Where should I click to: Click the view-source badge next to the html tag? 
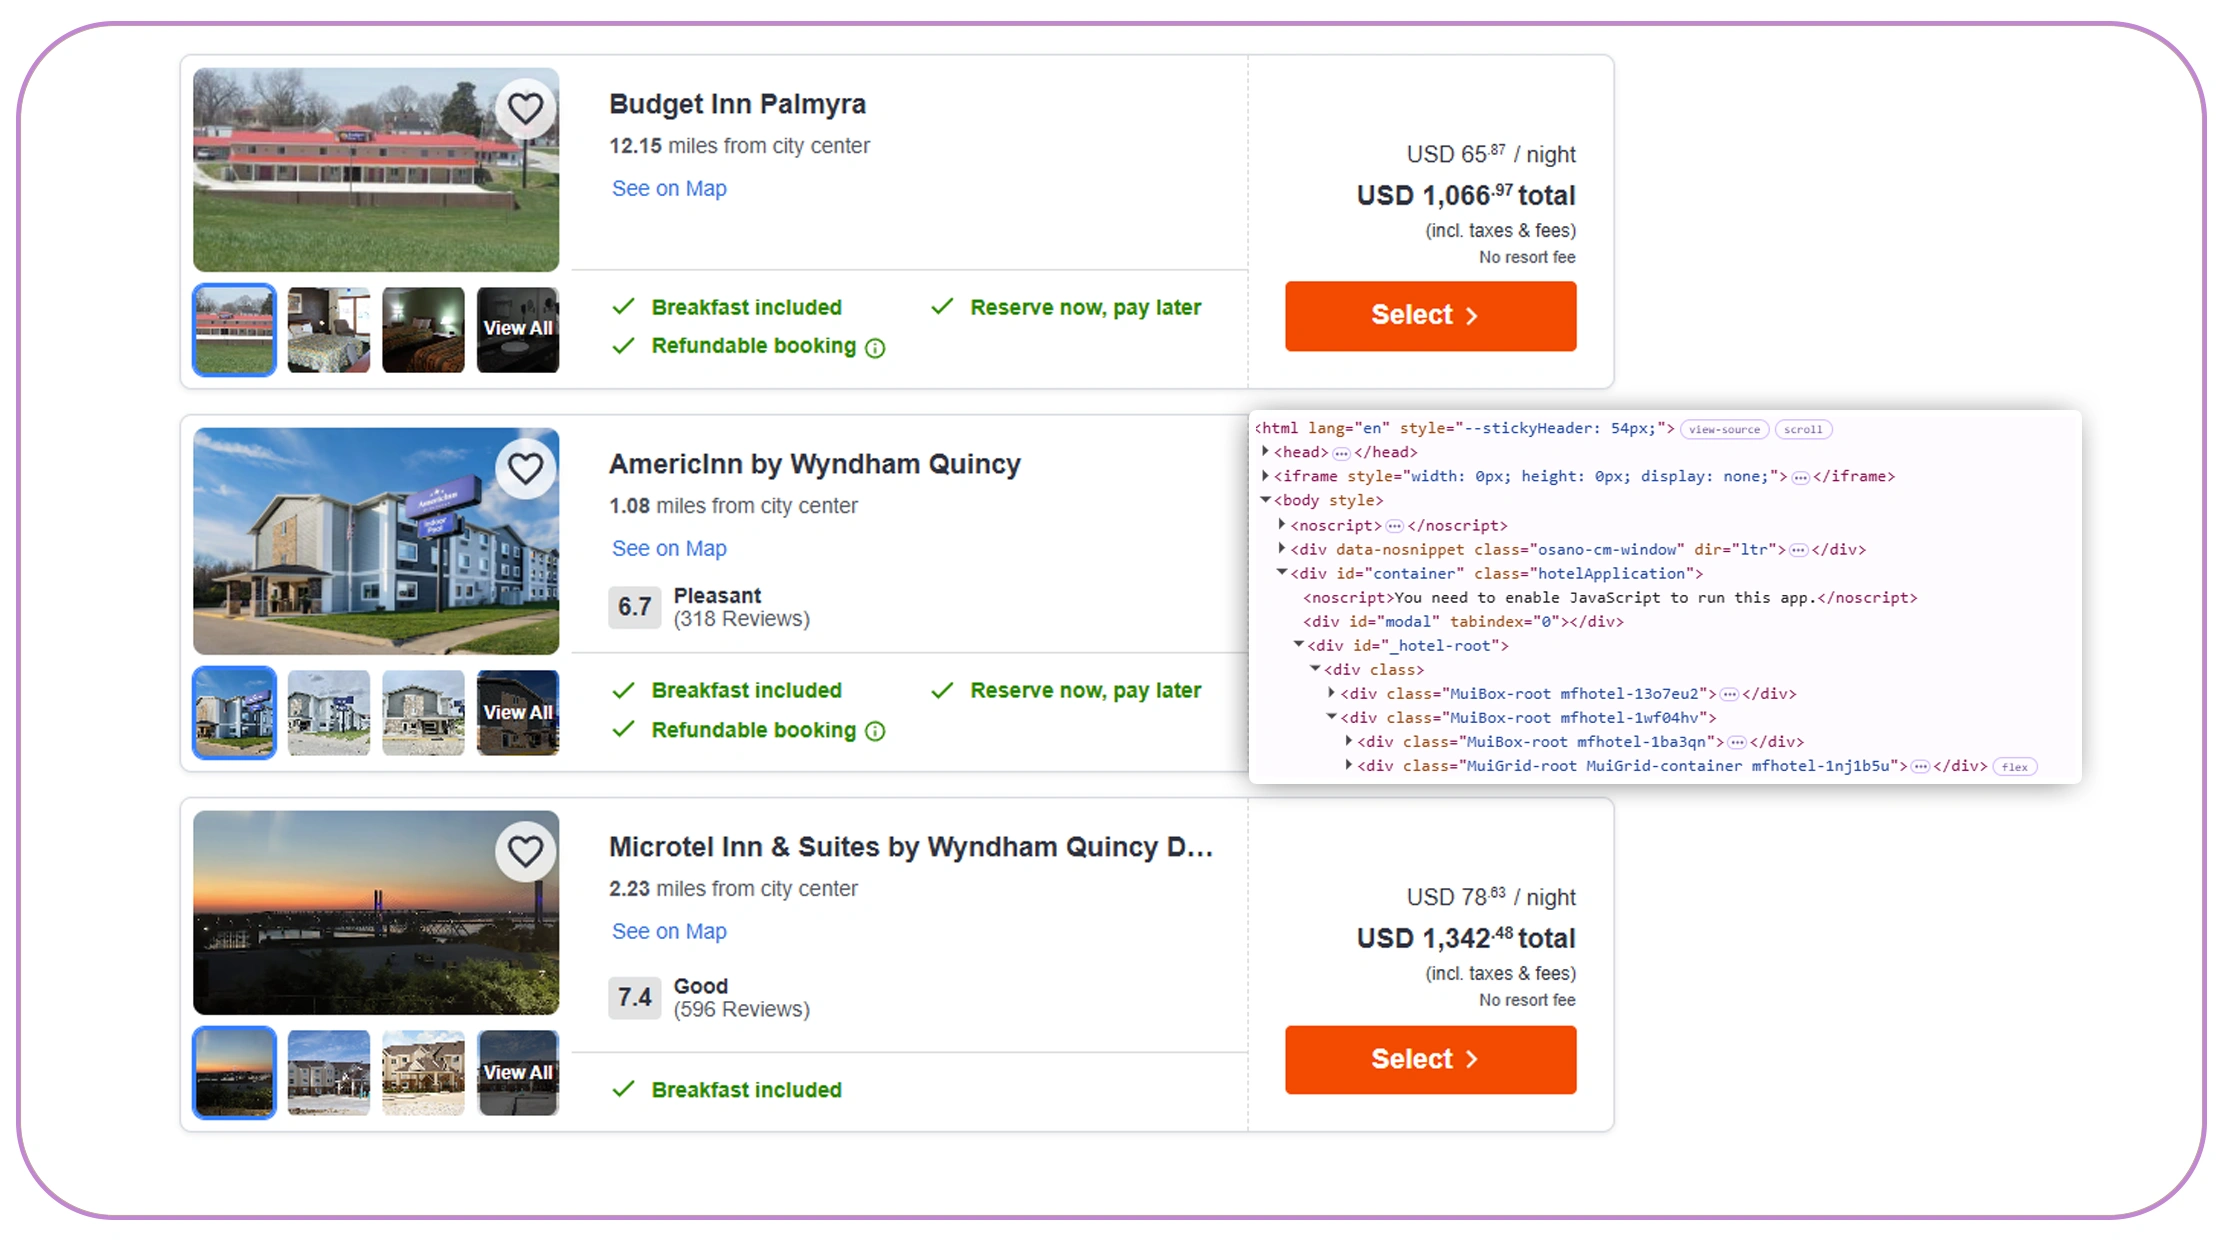(1724, 429)
